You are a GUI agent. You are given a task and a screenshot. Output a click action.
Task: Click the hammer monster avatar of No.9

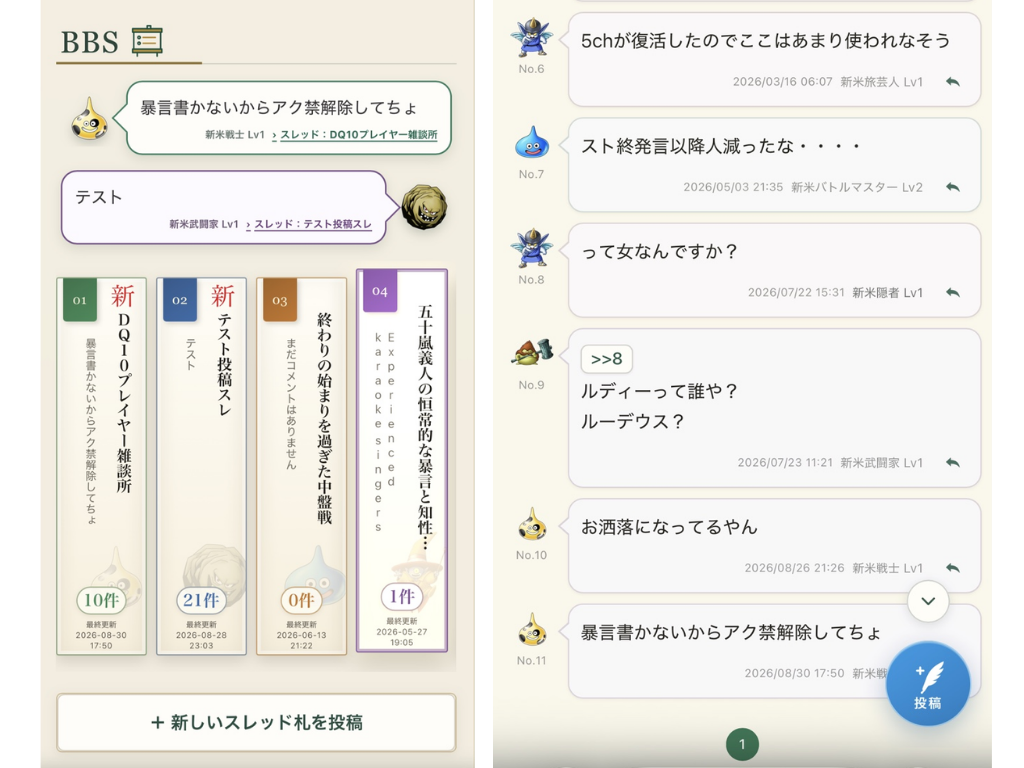click(x=532, y=353)
